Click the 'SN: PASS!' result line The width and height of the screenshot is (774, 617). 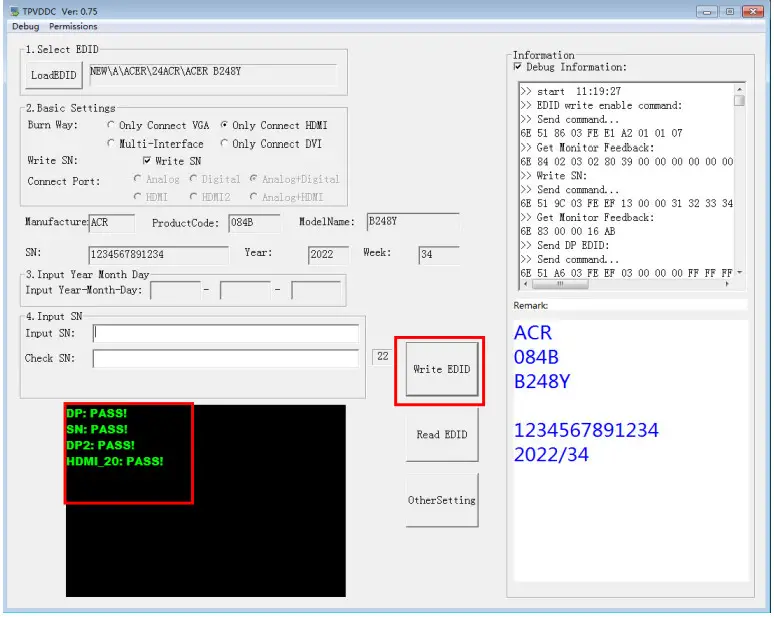point(97,429)
